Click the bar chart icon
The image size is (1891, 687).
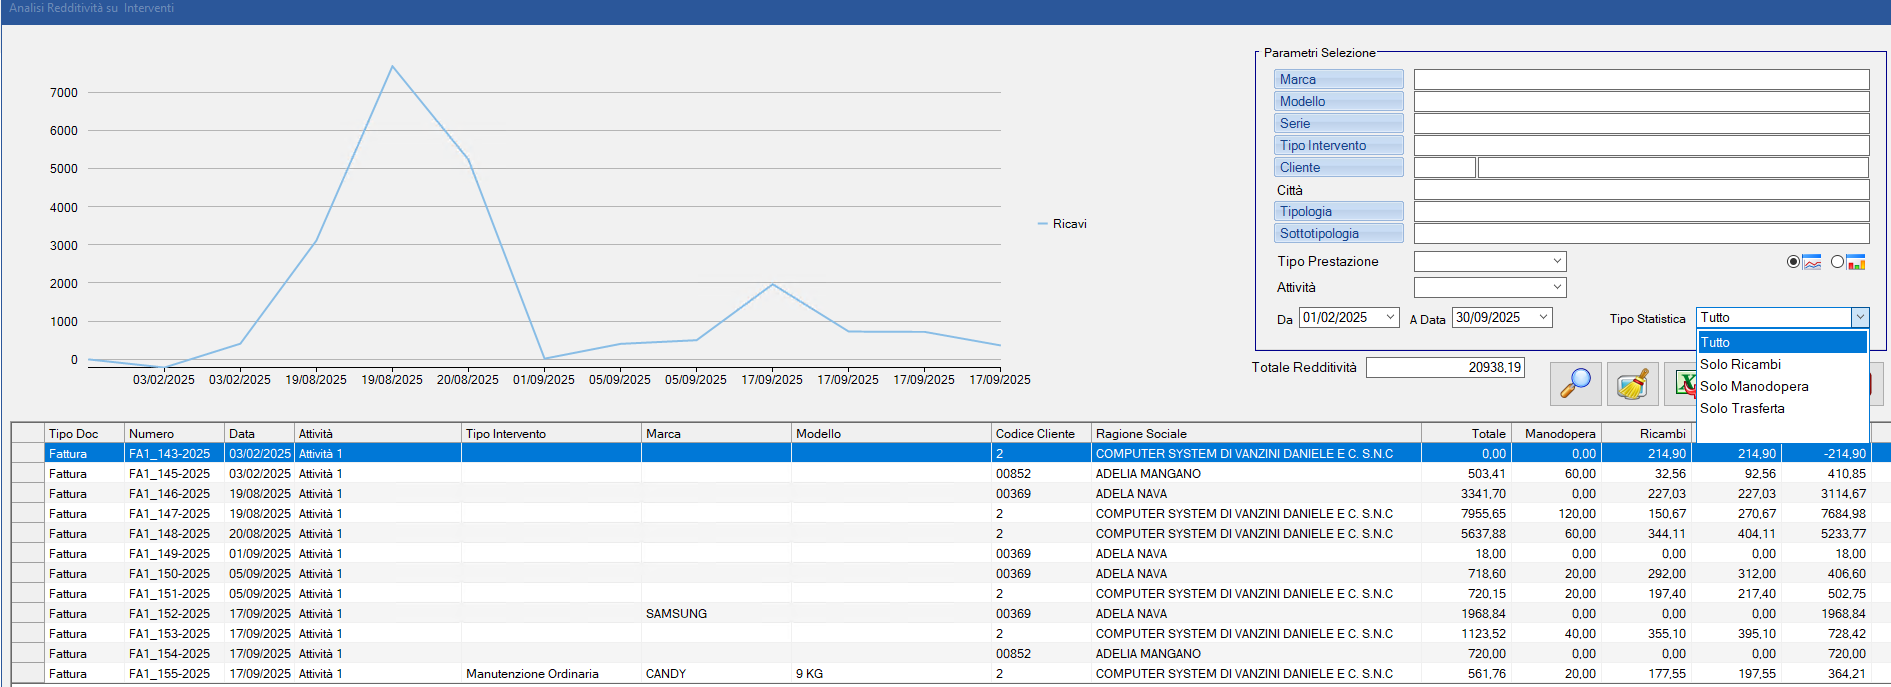coord(1856,262)
